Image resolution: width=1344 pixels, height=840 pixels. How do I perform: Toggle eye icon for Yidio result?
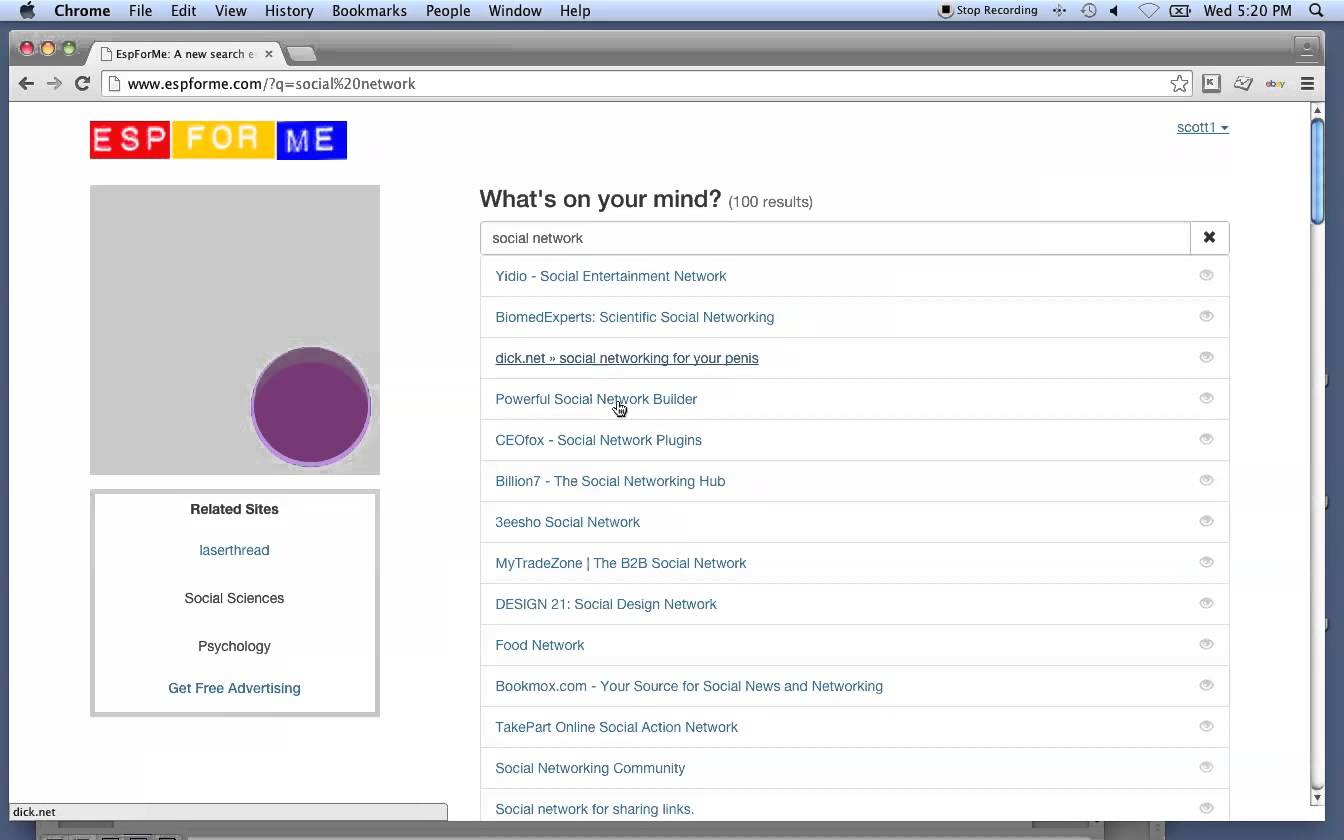[x=1206, y=275]
